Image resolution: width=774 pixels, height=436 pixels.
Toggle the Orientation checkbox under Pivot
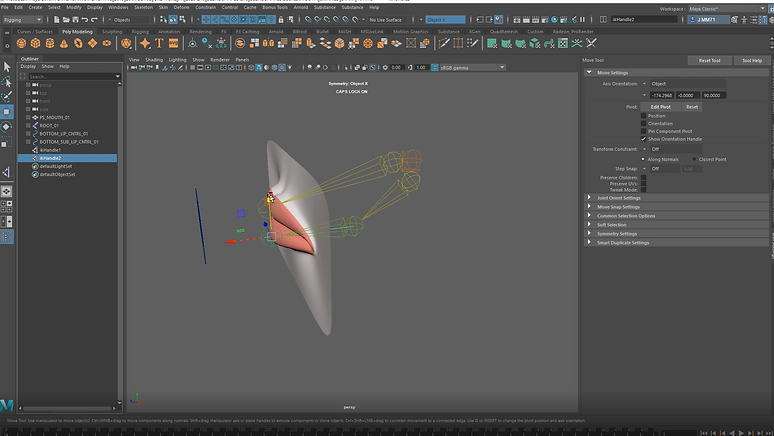coord(643,123)
